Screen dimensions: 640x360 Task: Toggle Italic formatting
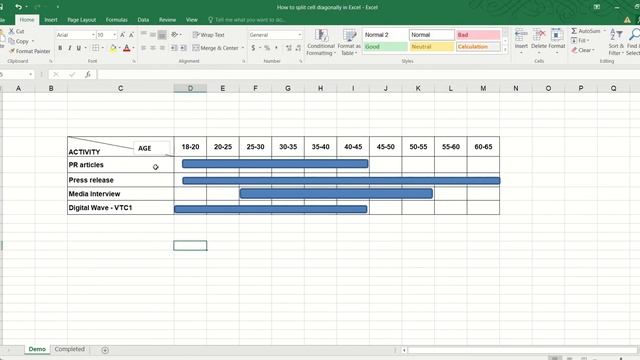pos(69,48)
